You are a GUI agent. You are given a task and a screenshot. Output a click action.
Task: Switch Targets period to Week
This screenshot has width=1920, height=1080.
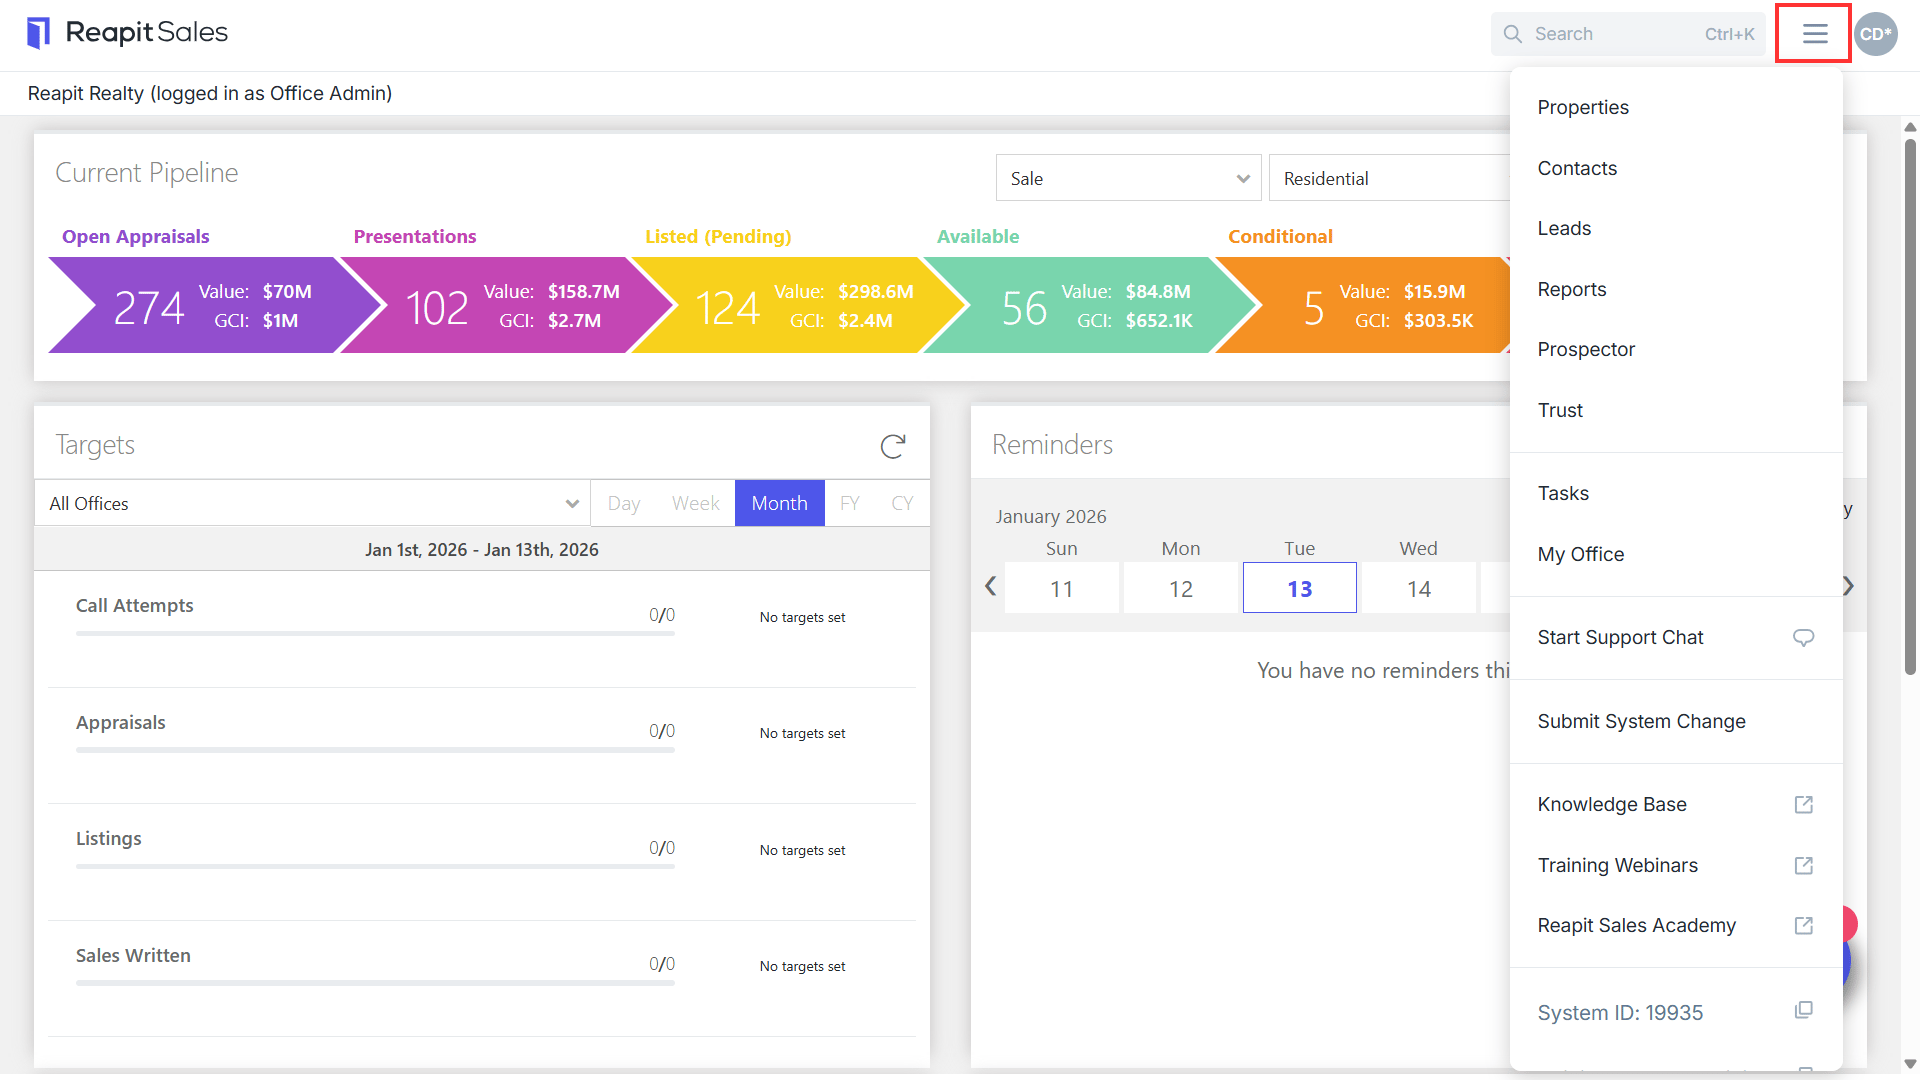point(695,503)
